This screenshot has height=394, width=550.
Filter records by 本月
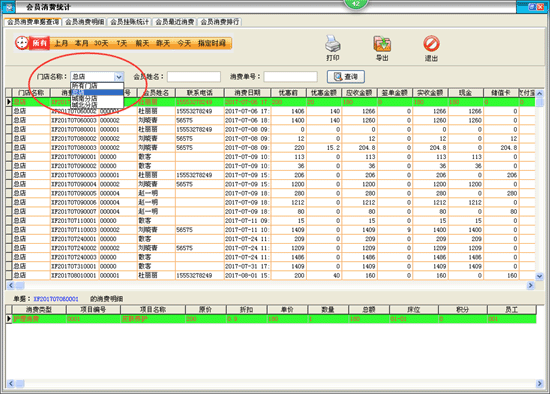tap(81, 43)
